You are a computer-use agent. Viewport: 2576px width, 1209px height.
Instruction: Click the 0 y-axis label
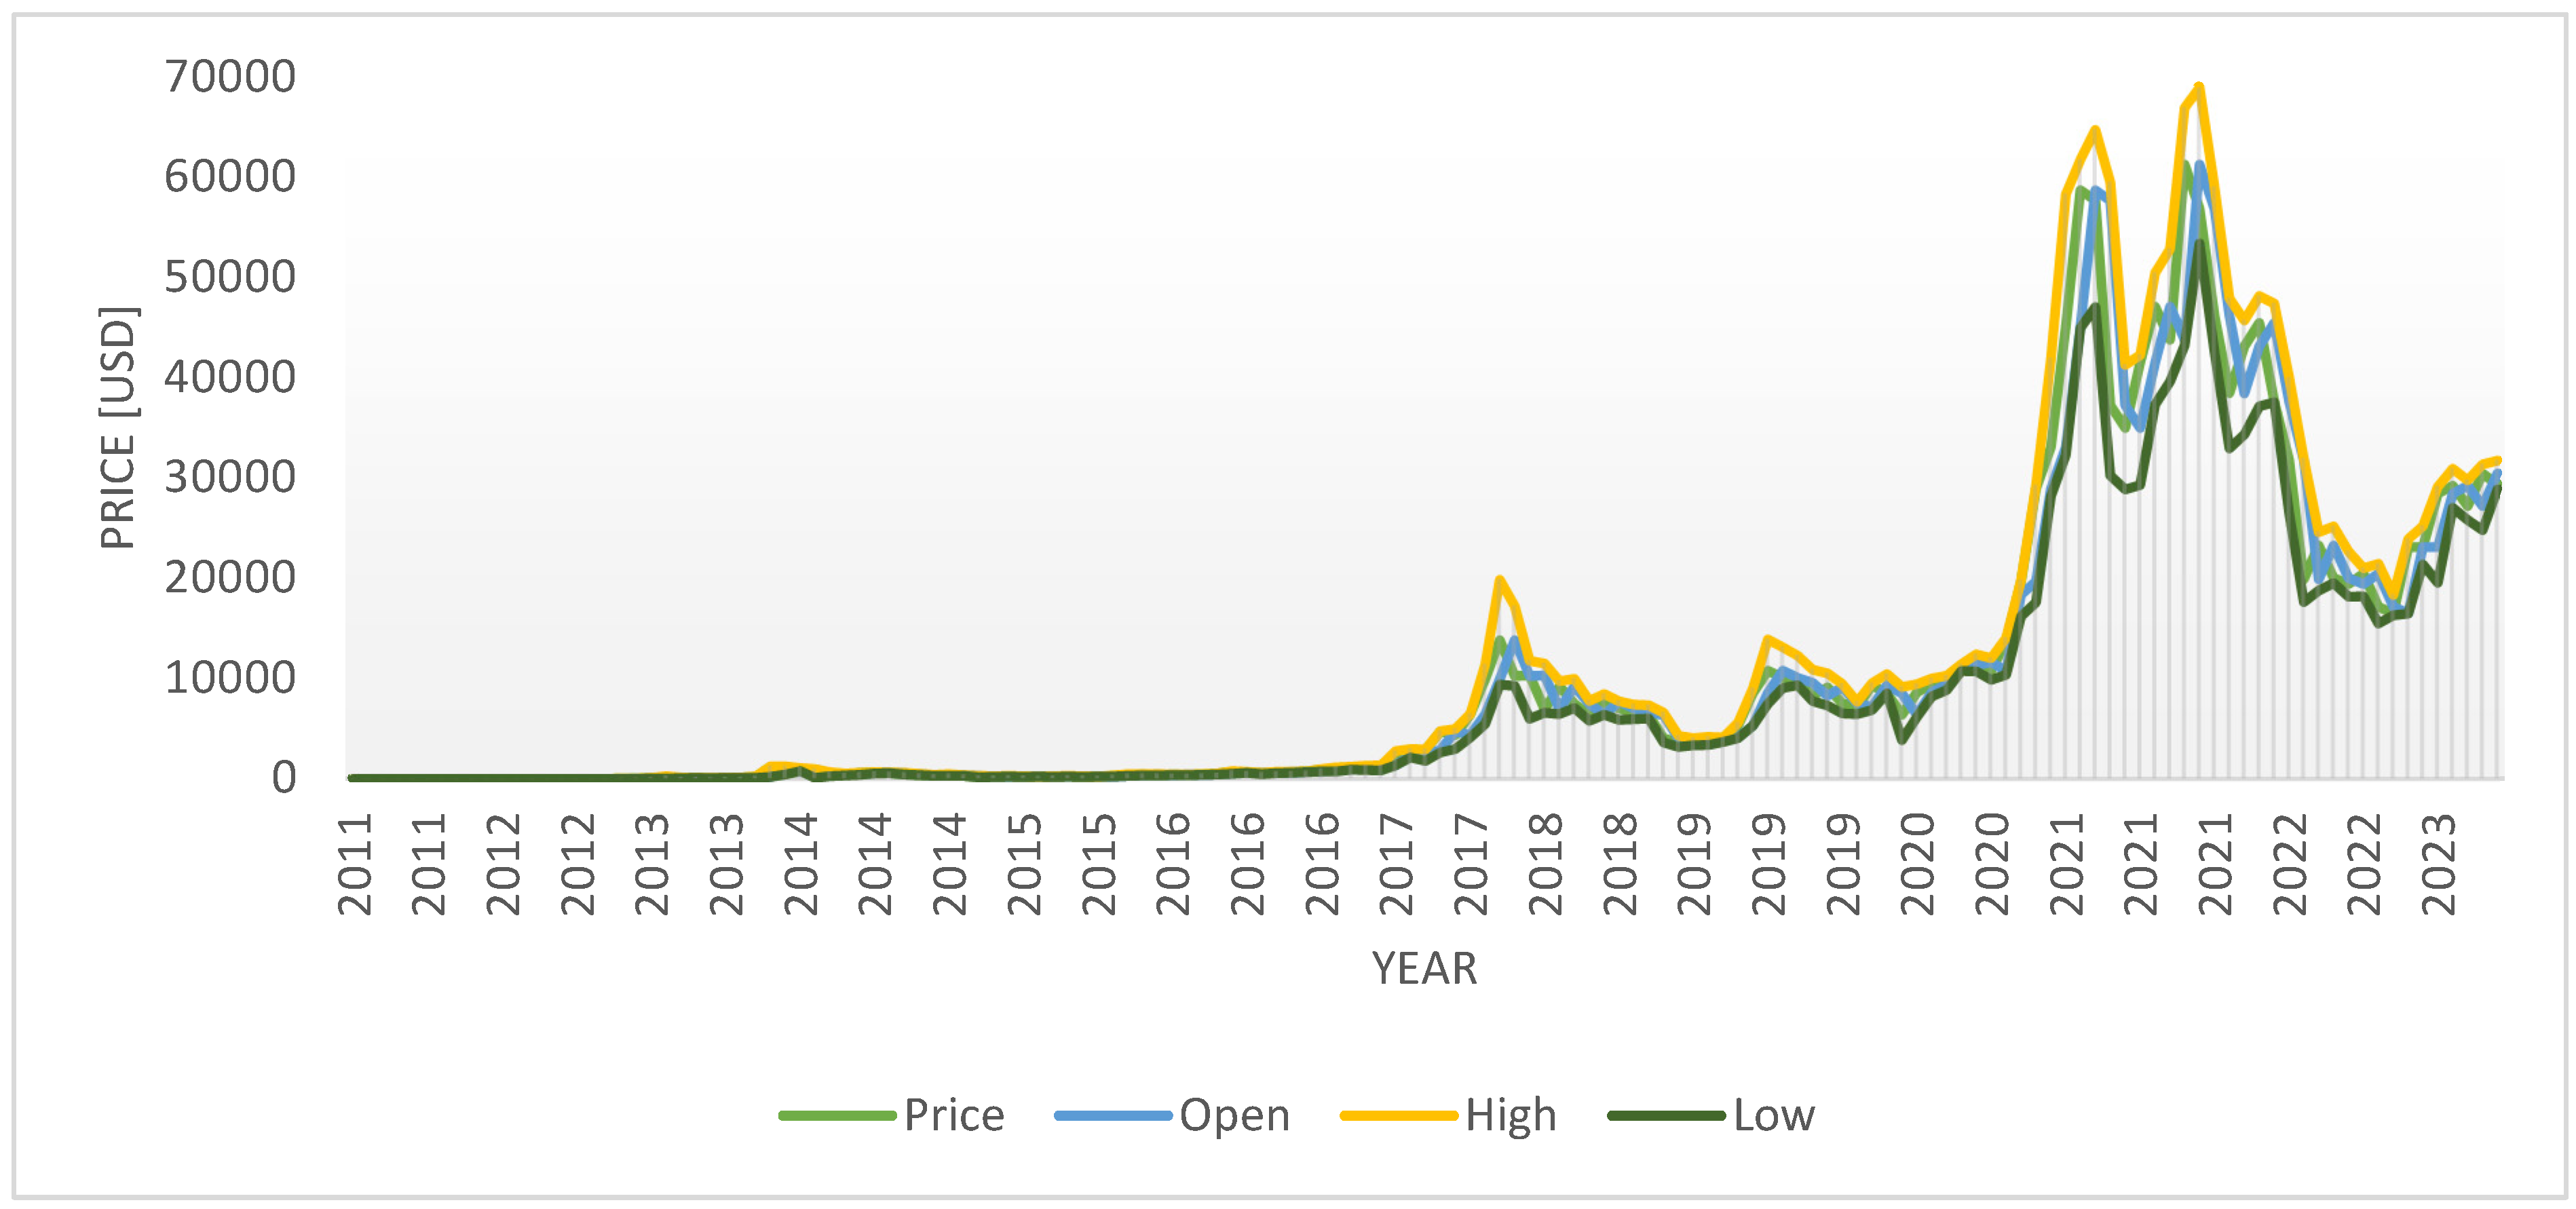pos(284,778)
